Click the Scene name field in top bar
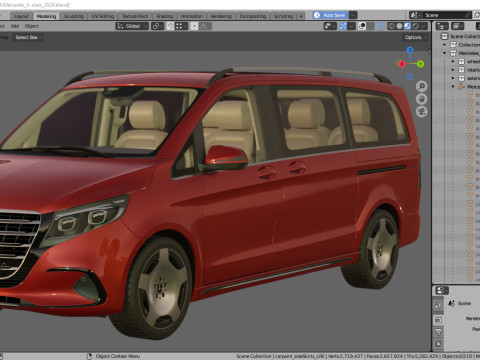The width and height of the screenshot is (480, 360). tap(443, 15)
